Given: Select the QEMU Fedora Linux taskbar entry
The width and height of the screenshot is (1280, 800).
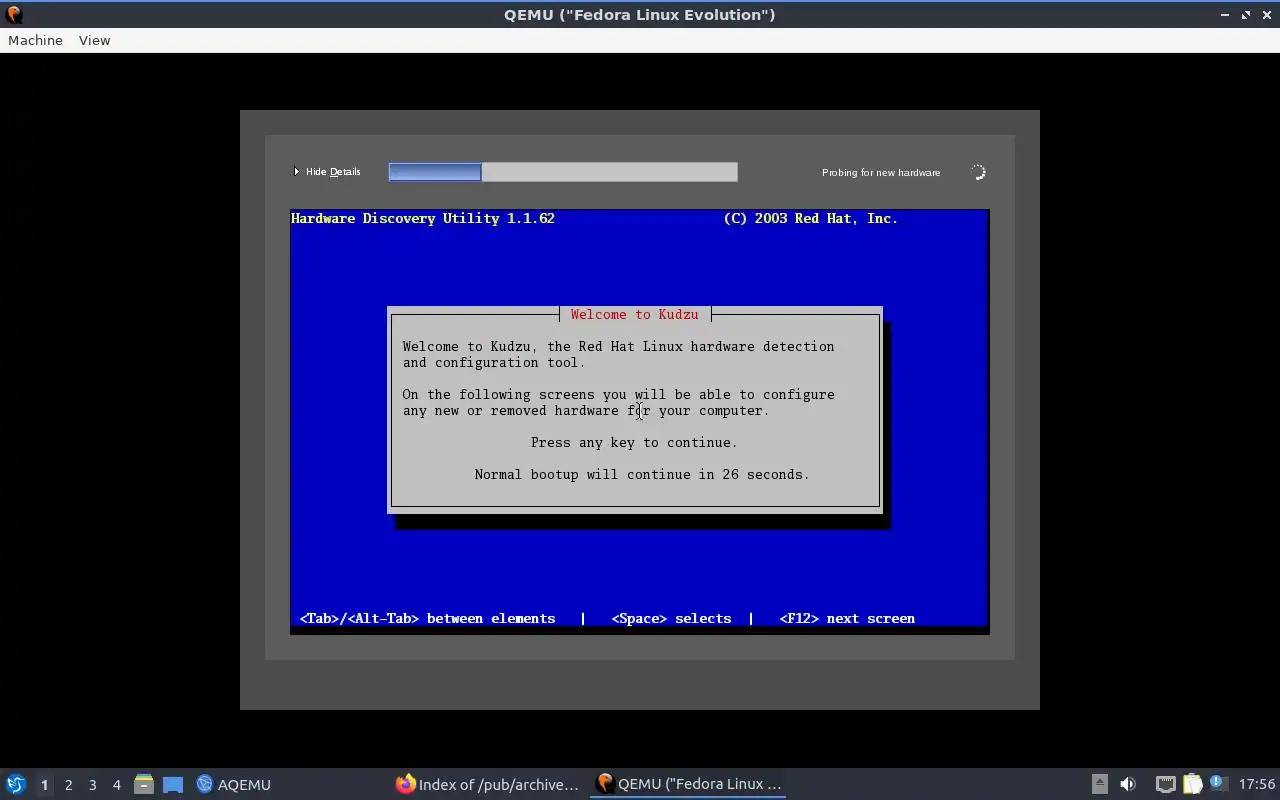Looking at the screenshot, I should click(x=688, y=784).
